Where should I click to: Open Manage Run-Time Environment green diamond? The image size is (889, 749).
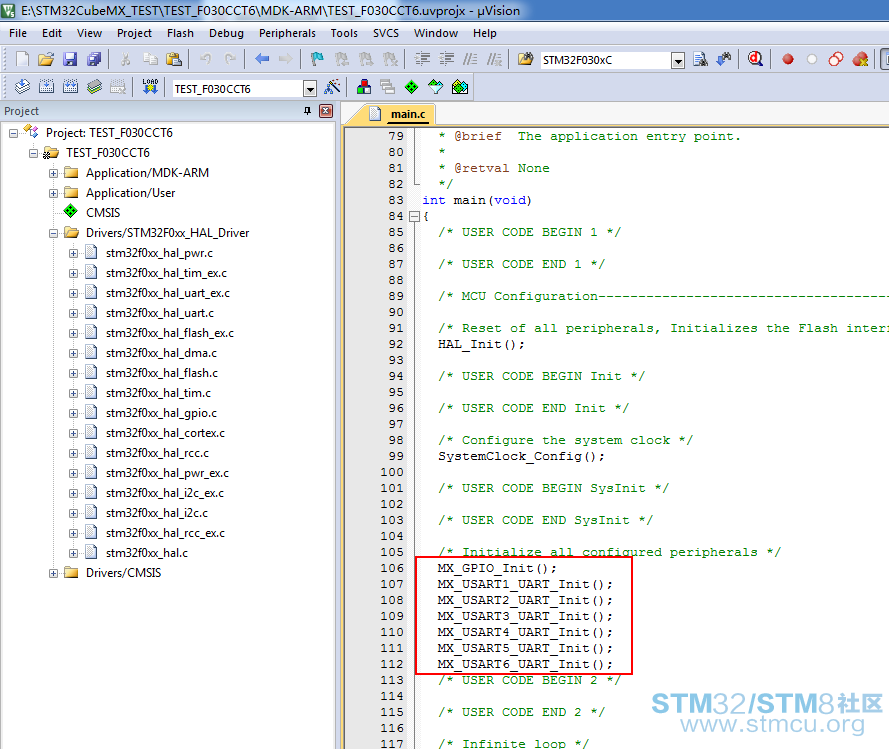click(x=412, y=87)
